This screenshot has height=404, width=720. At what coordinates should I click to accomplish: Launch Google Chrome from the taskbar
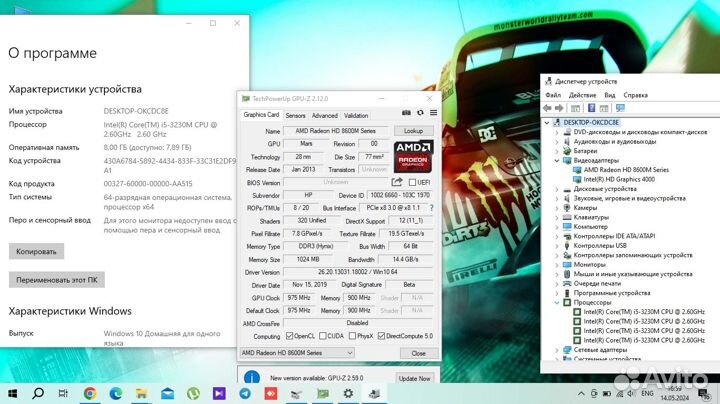(90, 393)
